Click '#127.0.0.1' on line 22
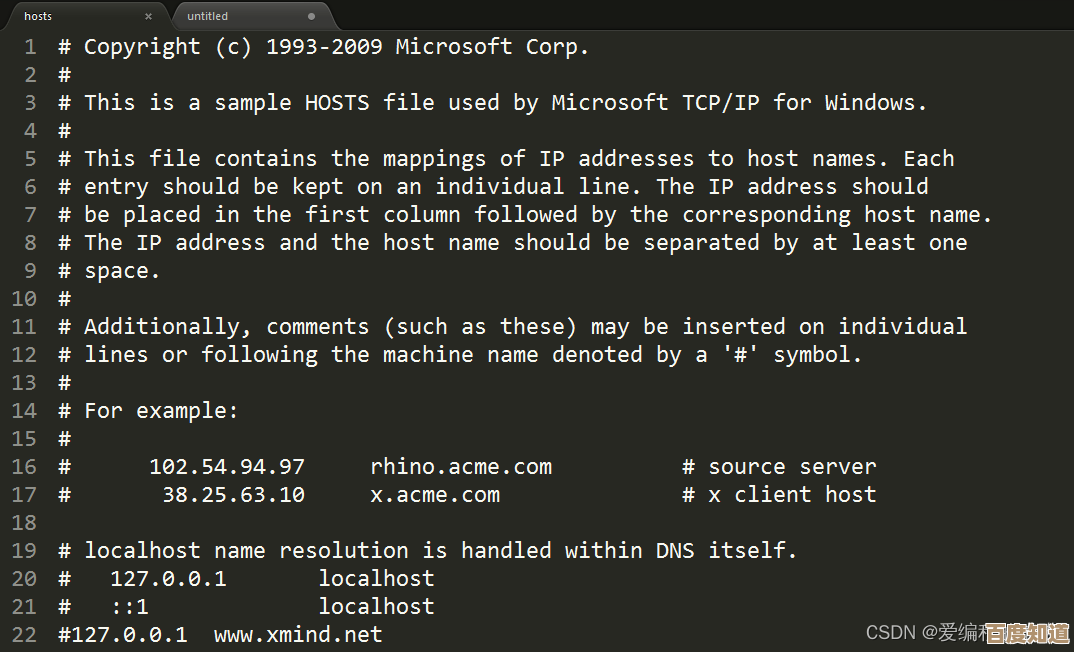Image resolution: width=1074 pixels, height=652 pixels. [123, 635]
